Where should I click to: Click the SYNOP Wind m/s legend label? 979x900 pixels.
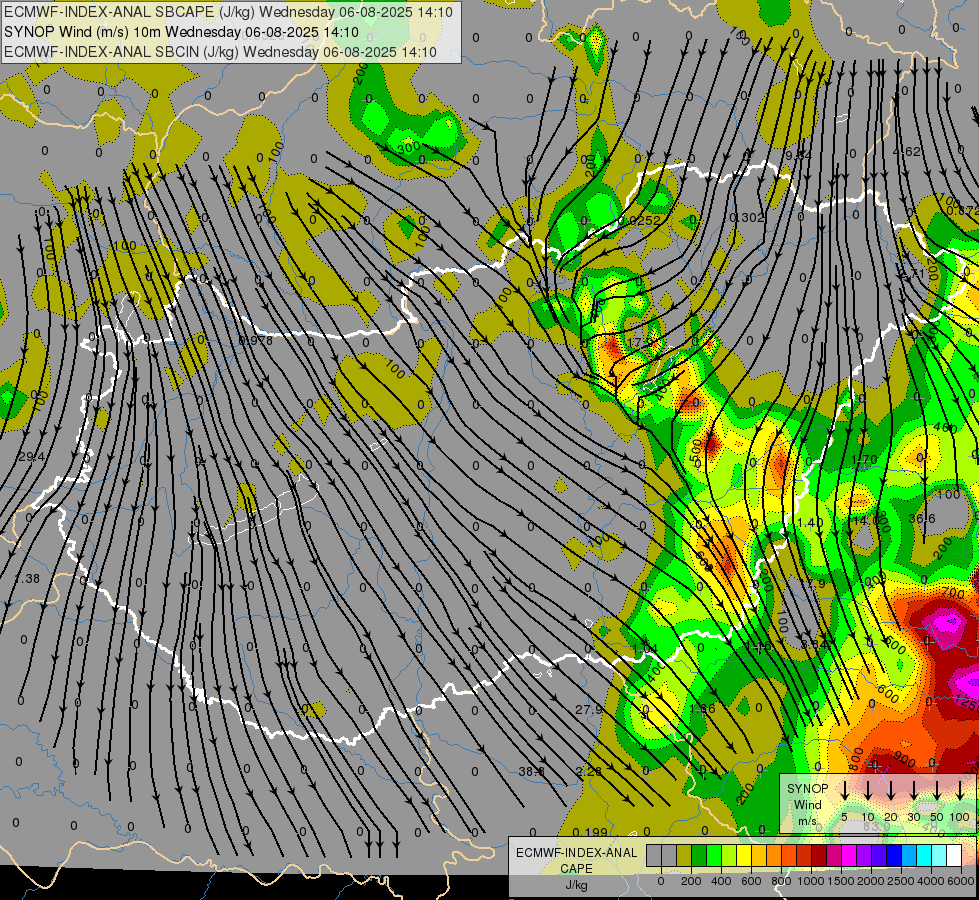point(807,804)
